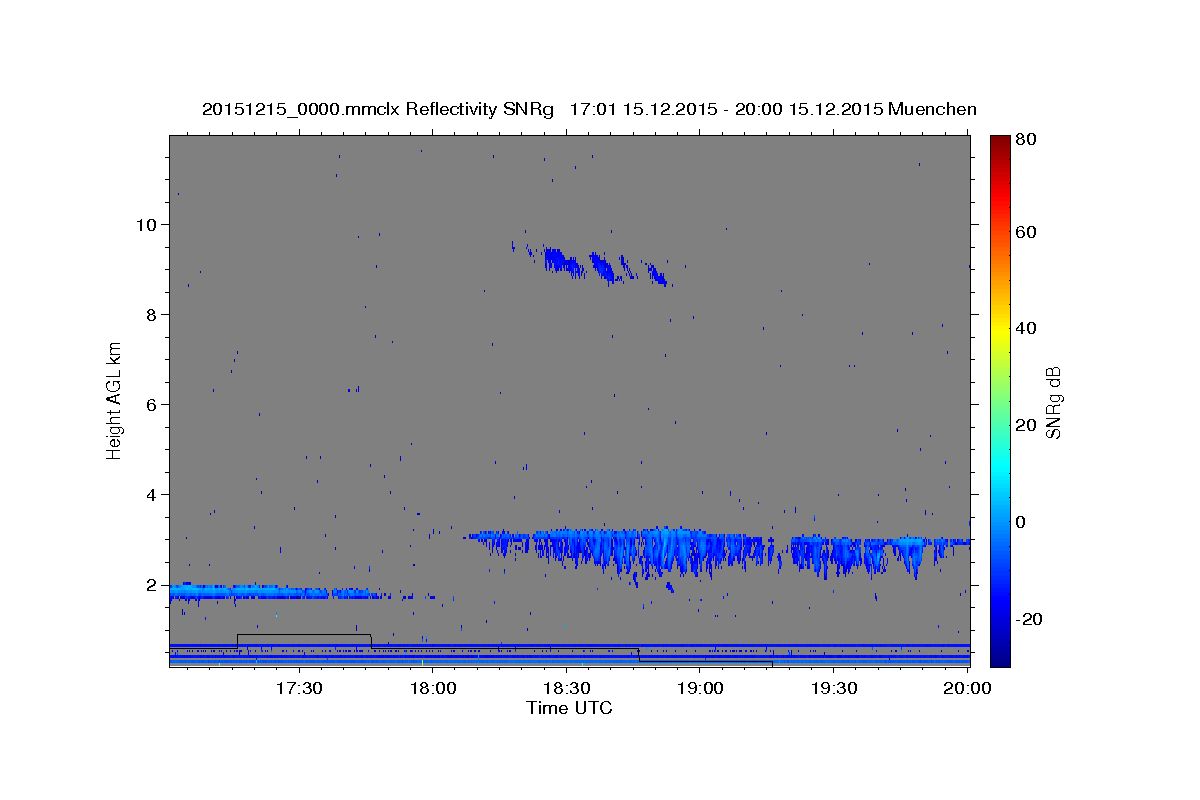The width and height of the screenshot is (1200, 800).
Task: Click the height tick label 6
Action: [x=153, y=404]
